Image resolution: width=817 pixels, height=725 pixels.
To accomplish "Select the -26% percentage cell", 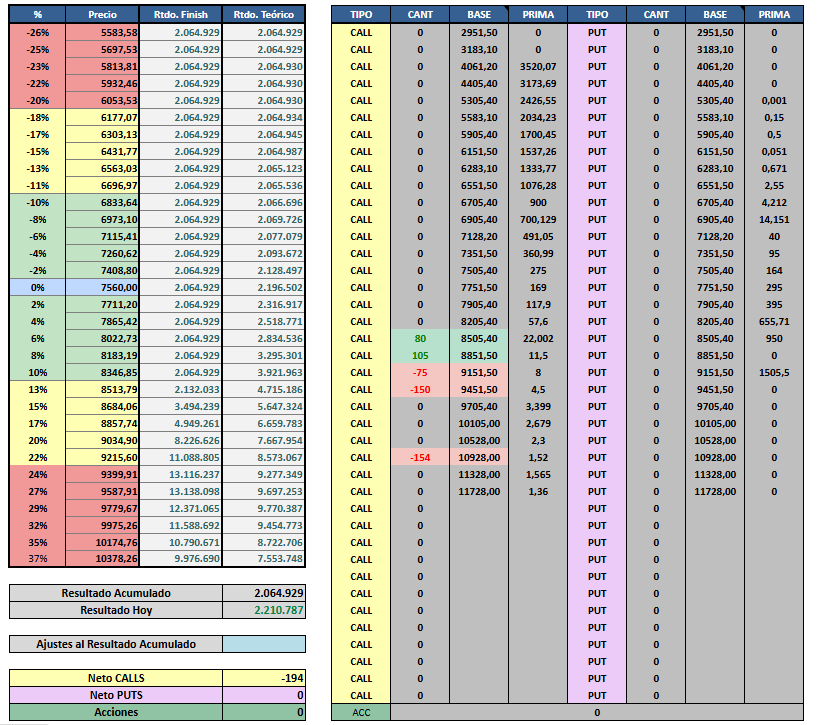I will click(38, 32).
